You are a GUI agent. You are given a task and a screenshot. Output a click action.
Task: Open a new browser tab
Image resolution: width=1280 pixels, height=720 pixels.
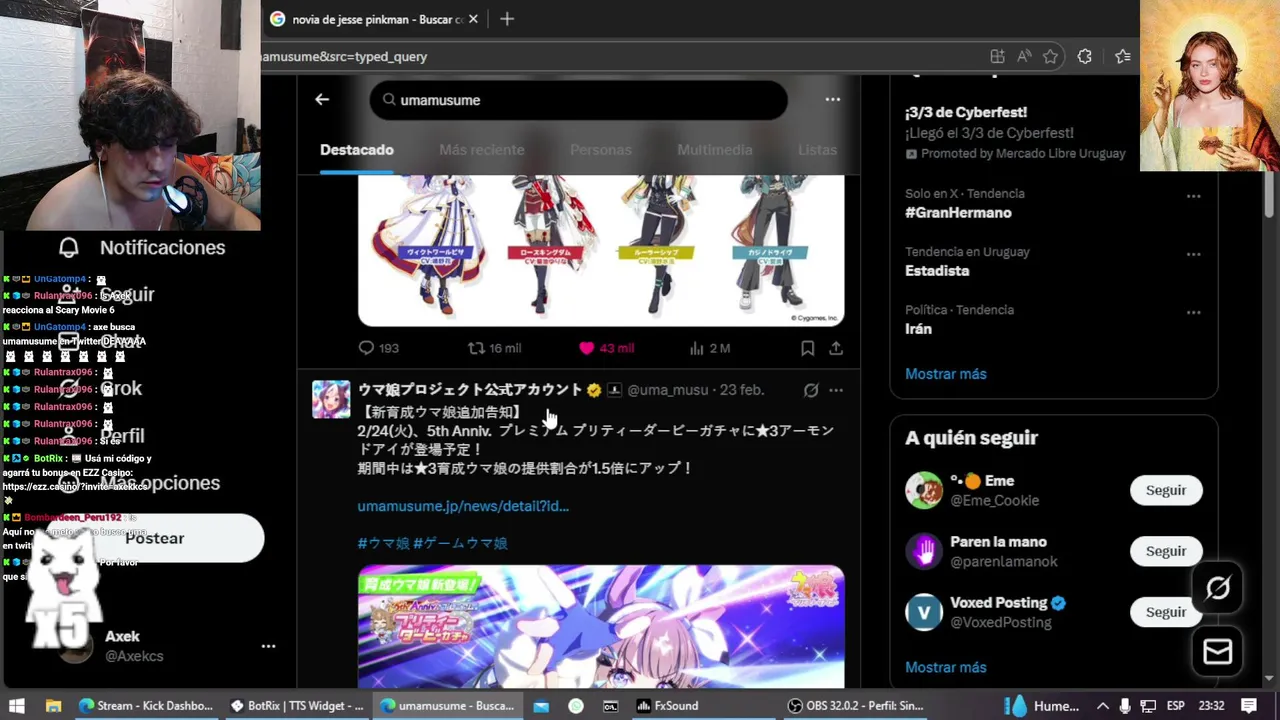[x=507, y=19]
